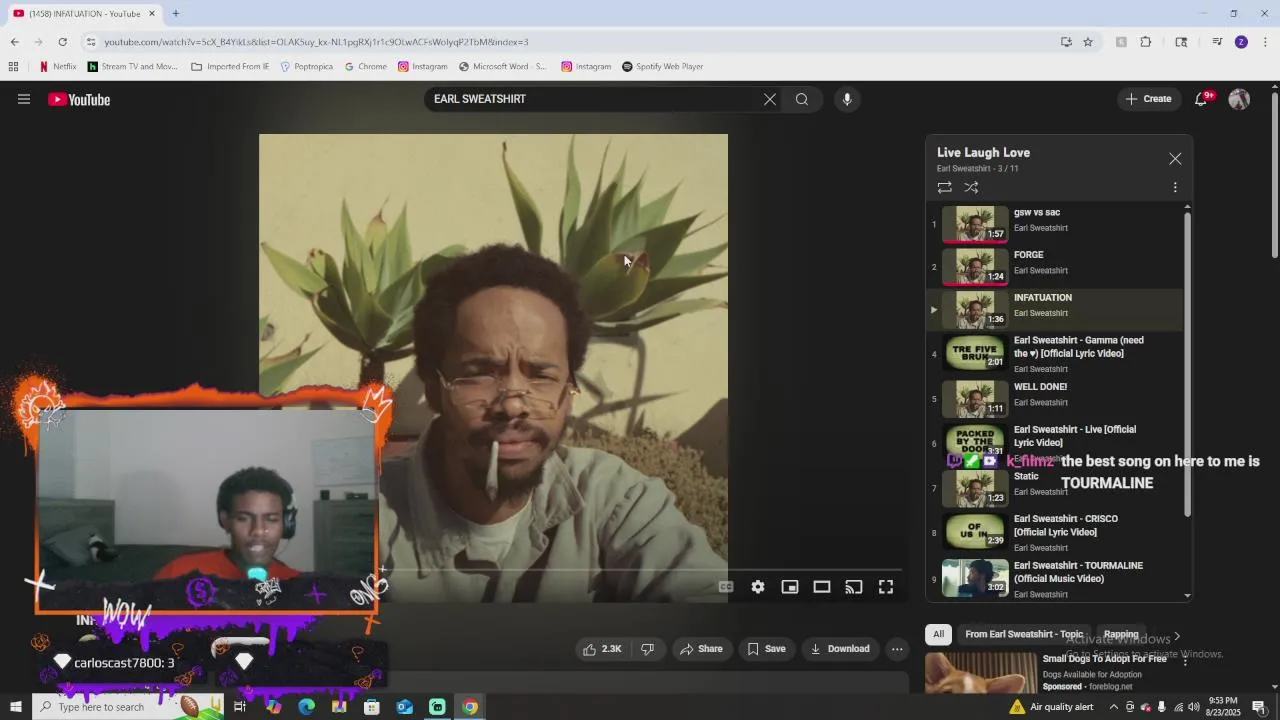Open Chrome extensions puzzle icon

click(x=1146, y=42)
